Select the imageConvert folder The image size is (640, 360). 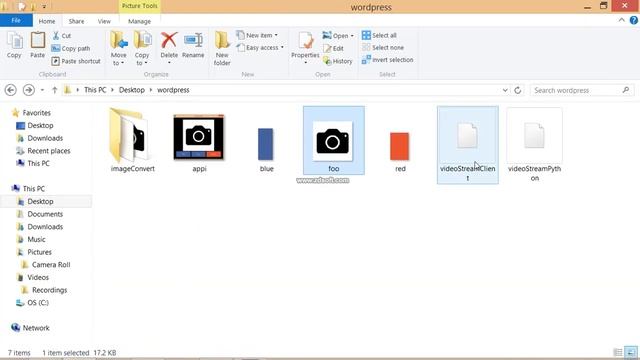point(133,140)
